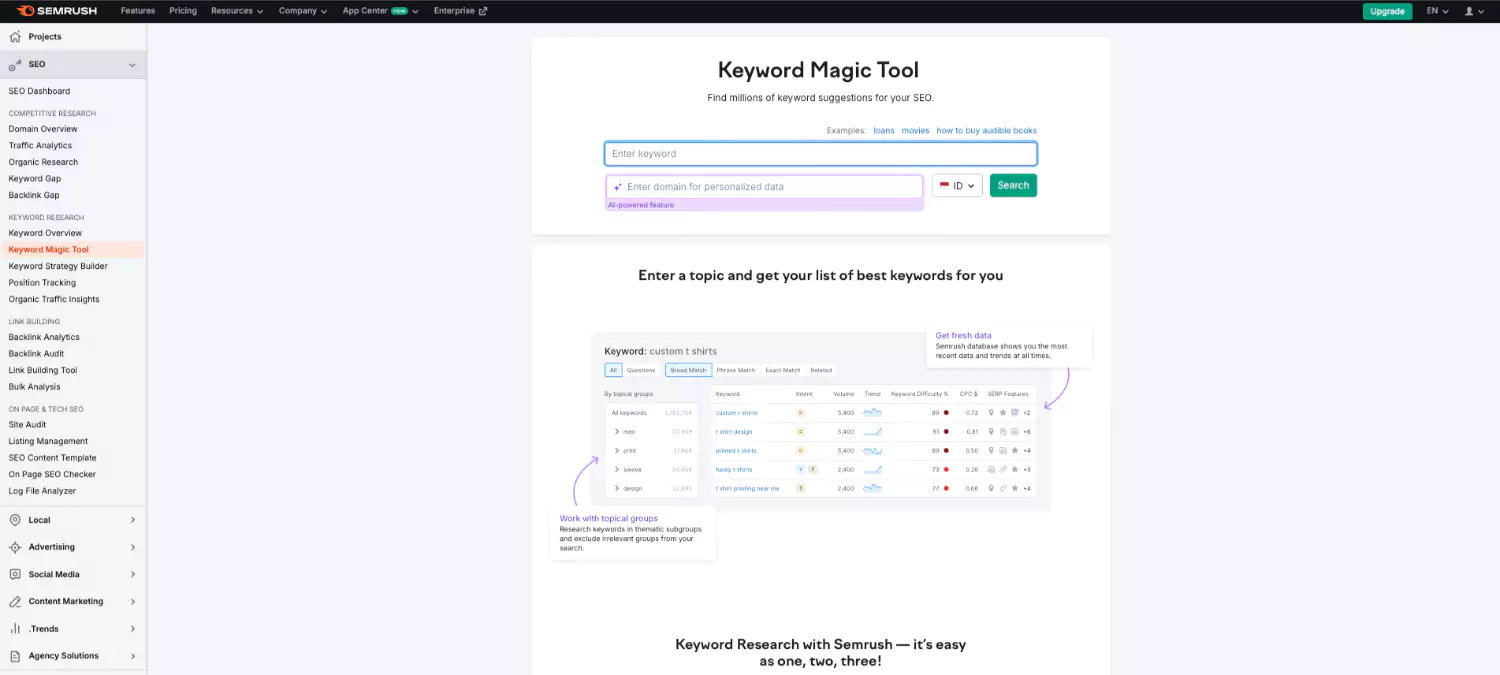Screen dimensions: 1500x675
Task: Open .Trends via its chart icon
Action: (16, 628)
